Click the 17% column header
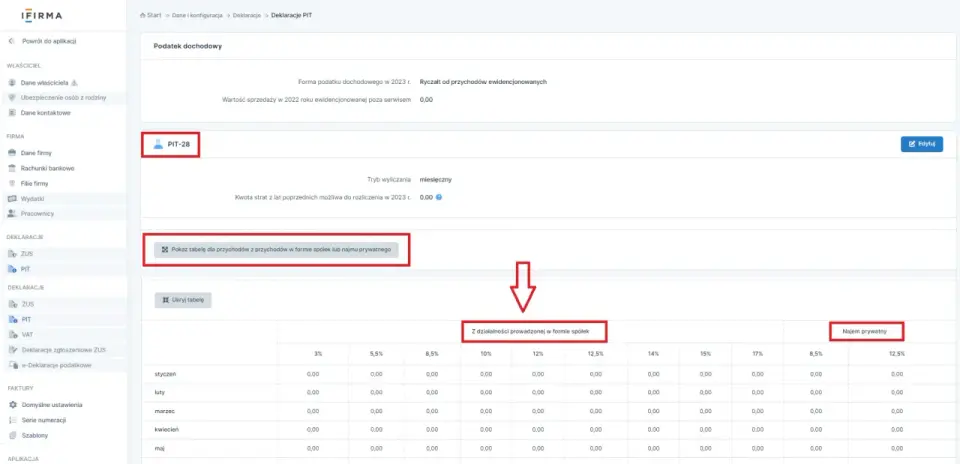960x464 pixels. [x=757, y=354]
